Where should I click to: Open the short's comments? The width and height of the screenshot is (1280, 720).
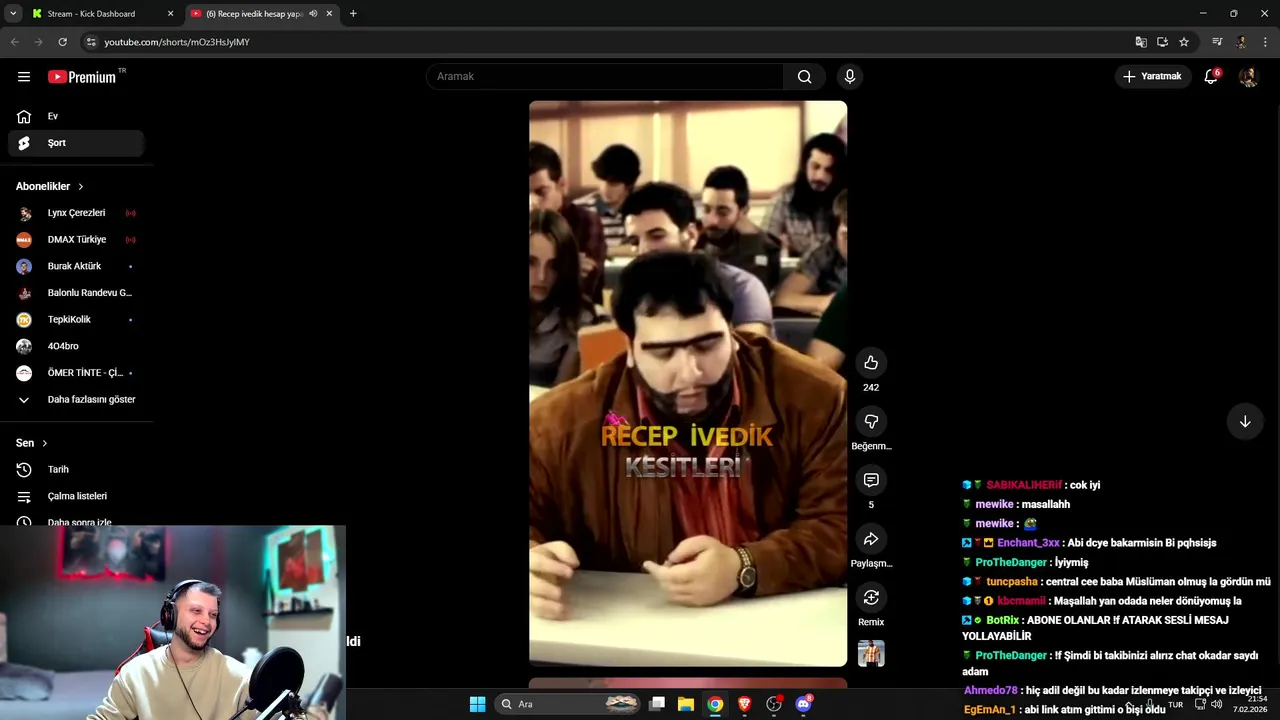[x=871, y=480]
